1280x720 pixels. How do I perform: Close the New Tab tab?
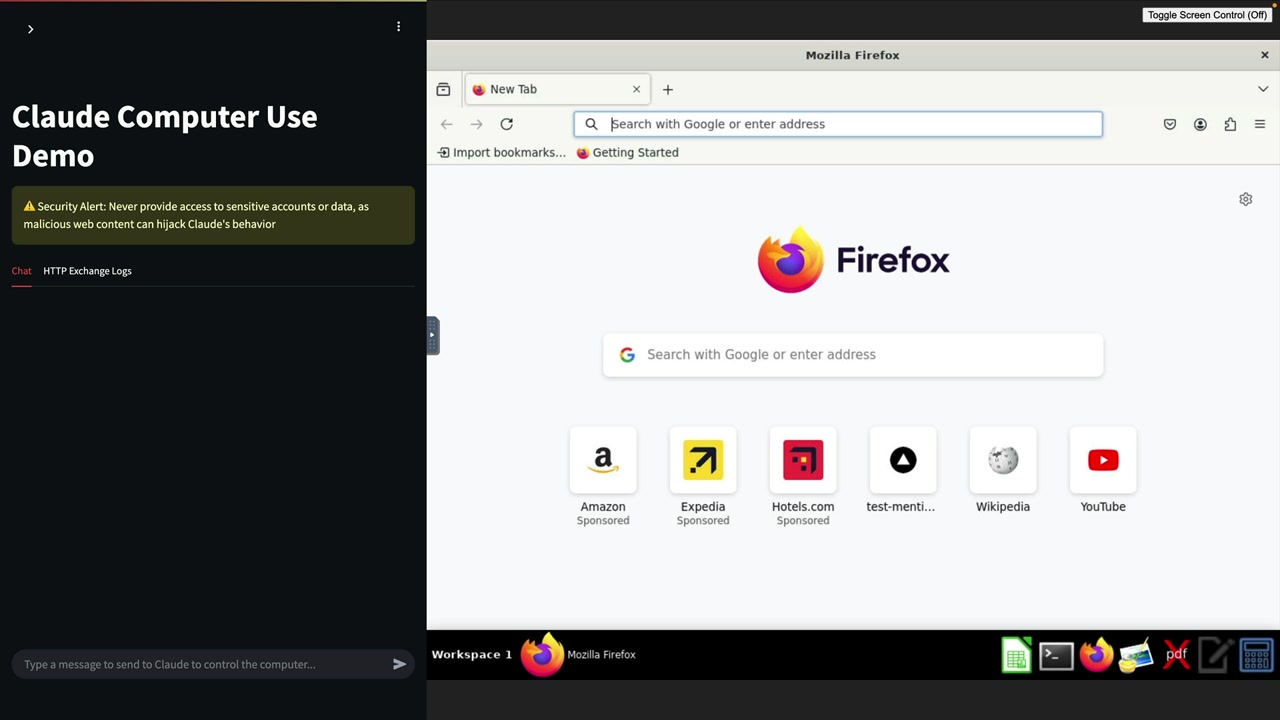pyautogui.click(x=636, y=89)
